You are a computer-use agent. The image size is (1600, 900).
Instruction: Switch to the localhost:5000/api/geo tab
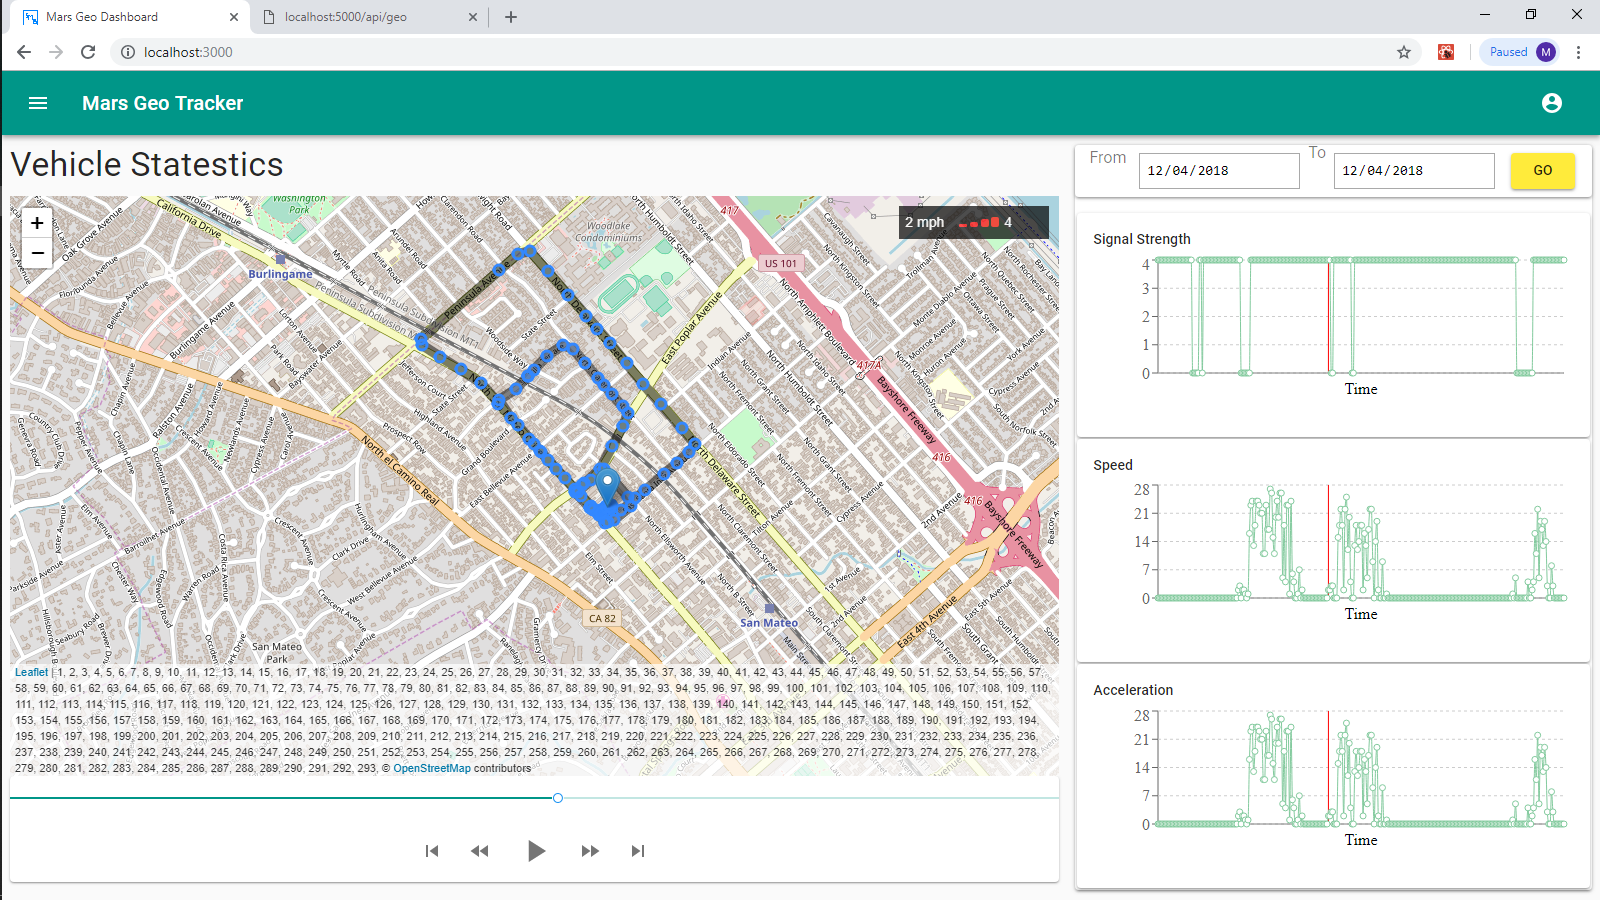click(369, 17)
